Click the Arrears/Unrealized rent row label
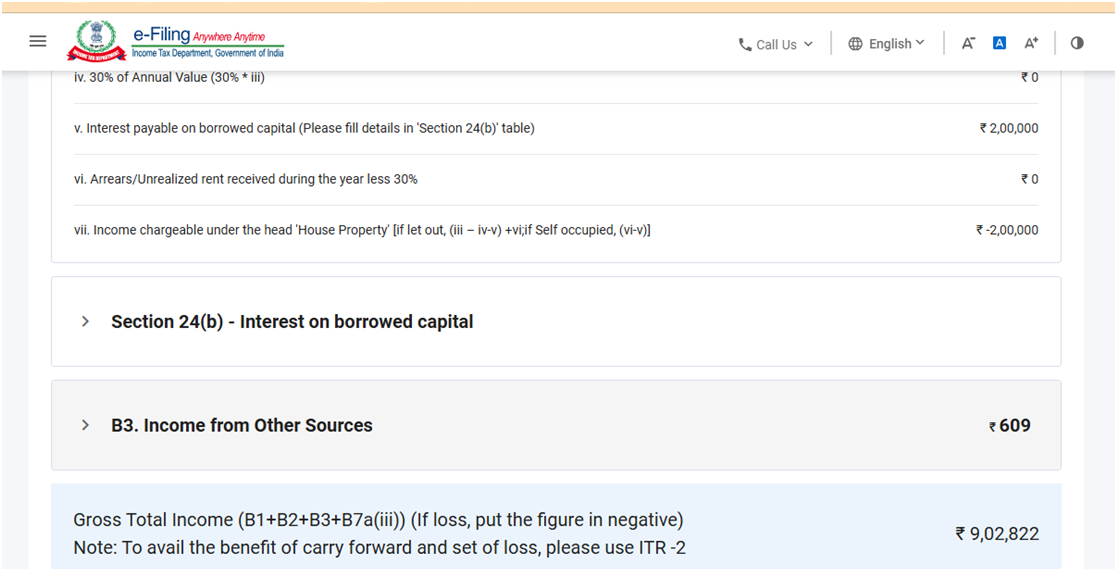This screenshot has height=571, width=1117. click(246, 179)
